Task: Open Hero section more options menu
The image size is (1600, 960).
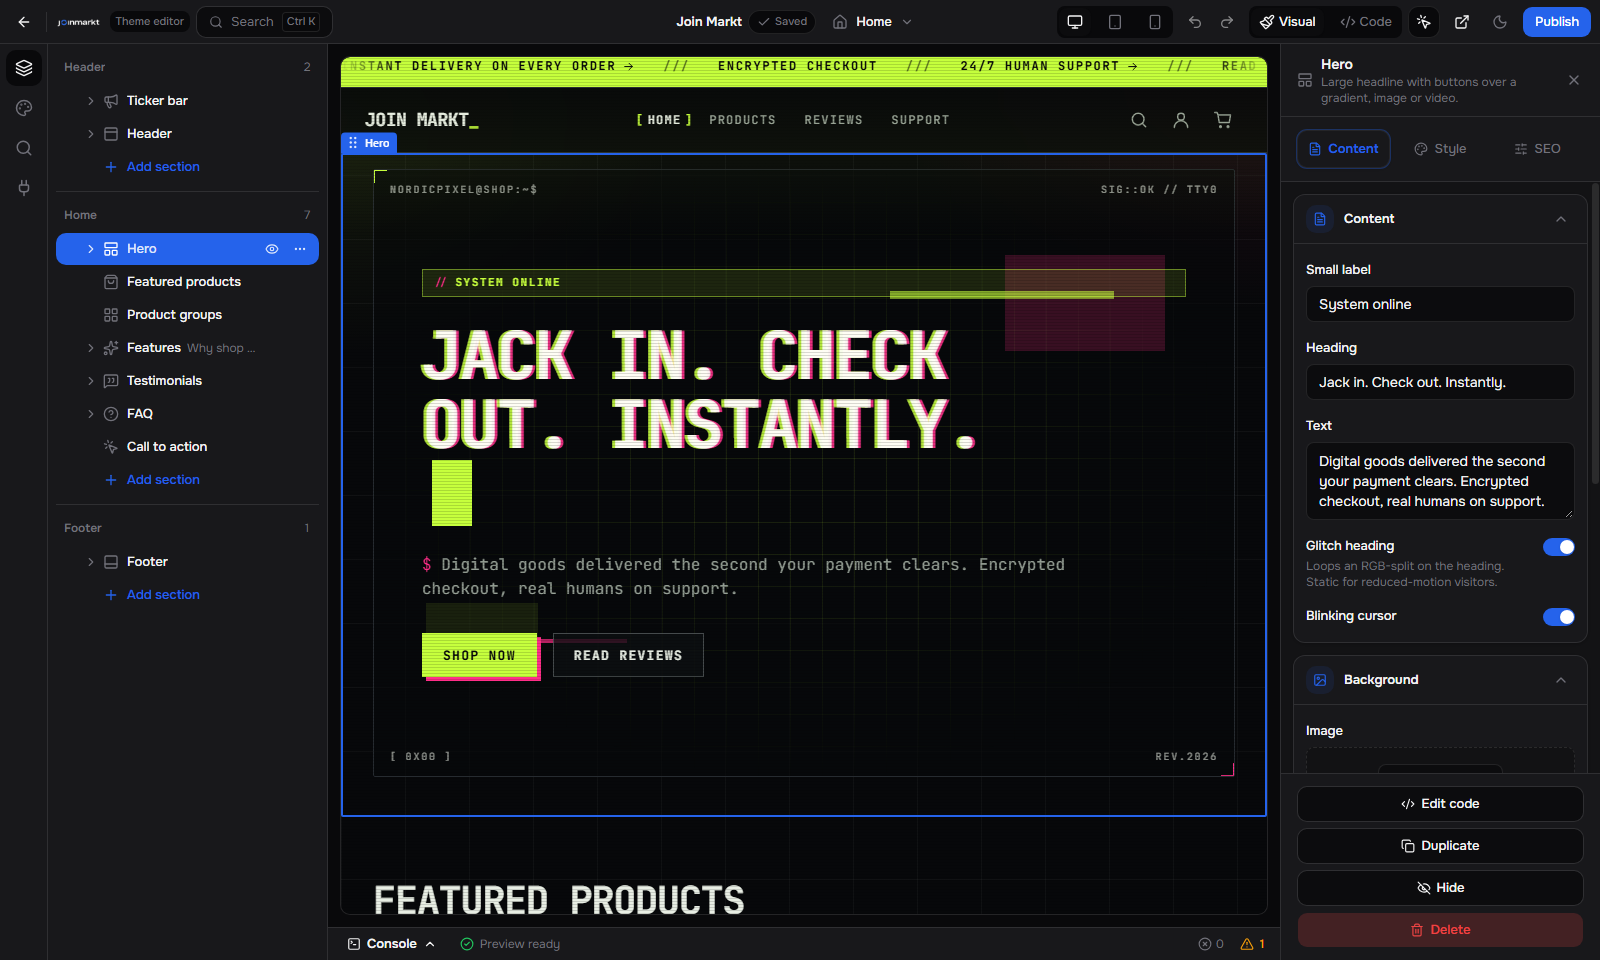Action: tap(300, 249)
